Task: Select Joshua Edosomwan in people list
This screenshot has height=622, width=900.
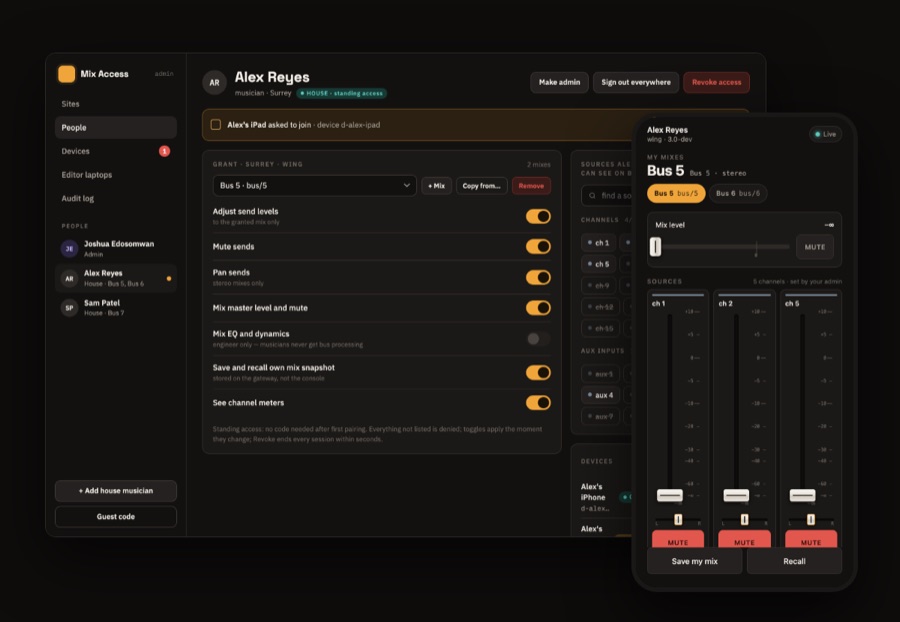Action: [116, 248]
